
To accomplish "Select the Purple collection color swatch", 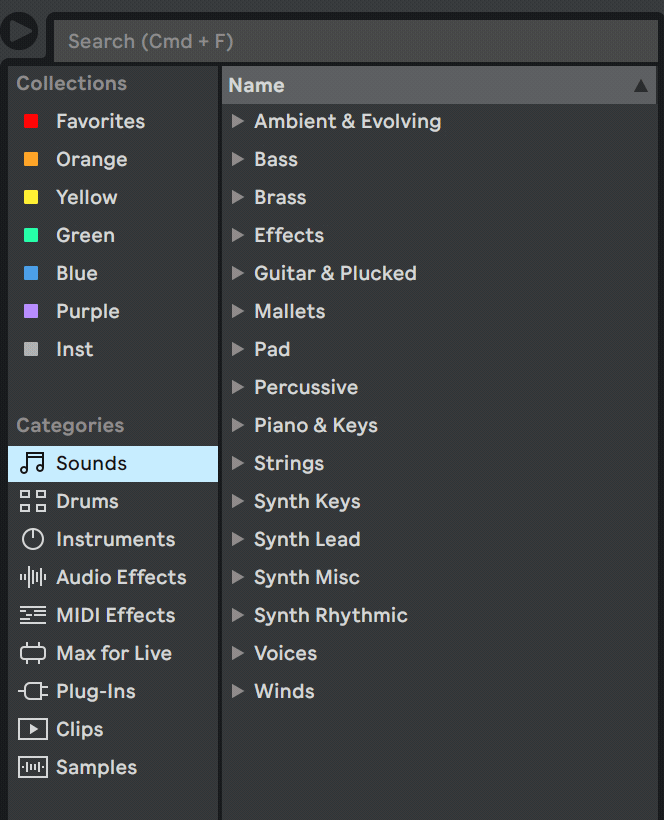I will [31, 311].
